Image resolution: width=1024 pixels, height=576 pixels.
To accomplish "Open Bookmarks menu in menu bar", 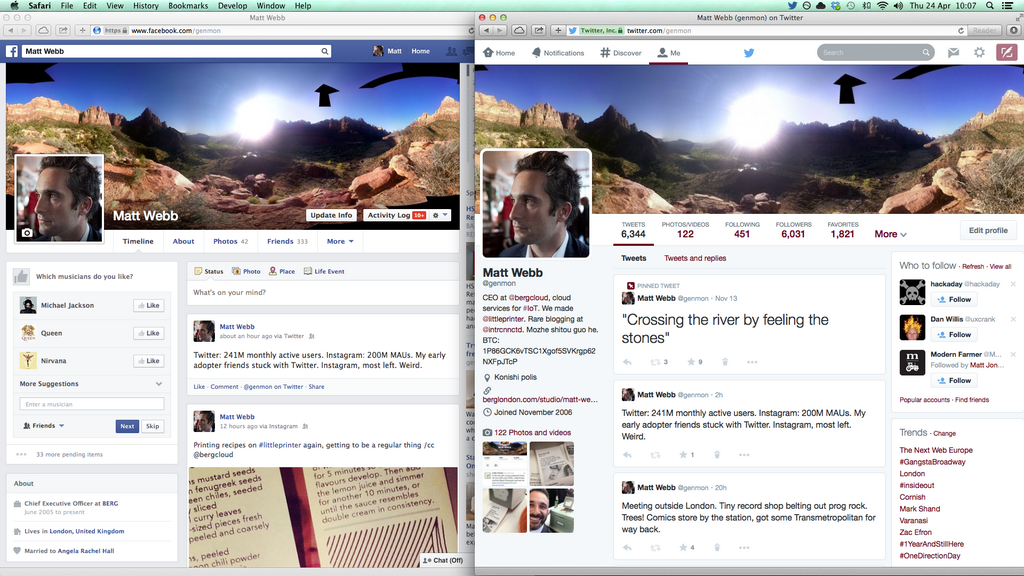I will click(x=188, y=6).
